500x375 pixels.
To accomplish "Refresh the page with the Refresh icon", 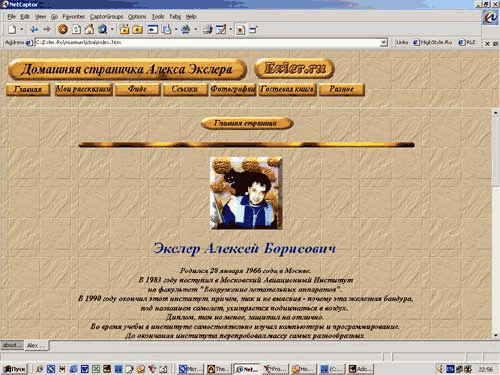I will pos(76,29).
